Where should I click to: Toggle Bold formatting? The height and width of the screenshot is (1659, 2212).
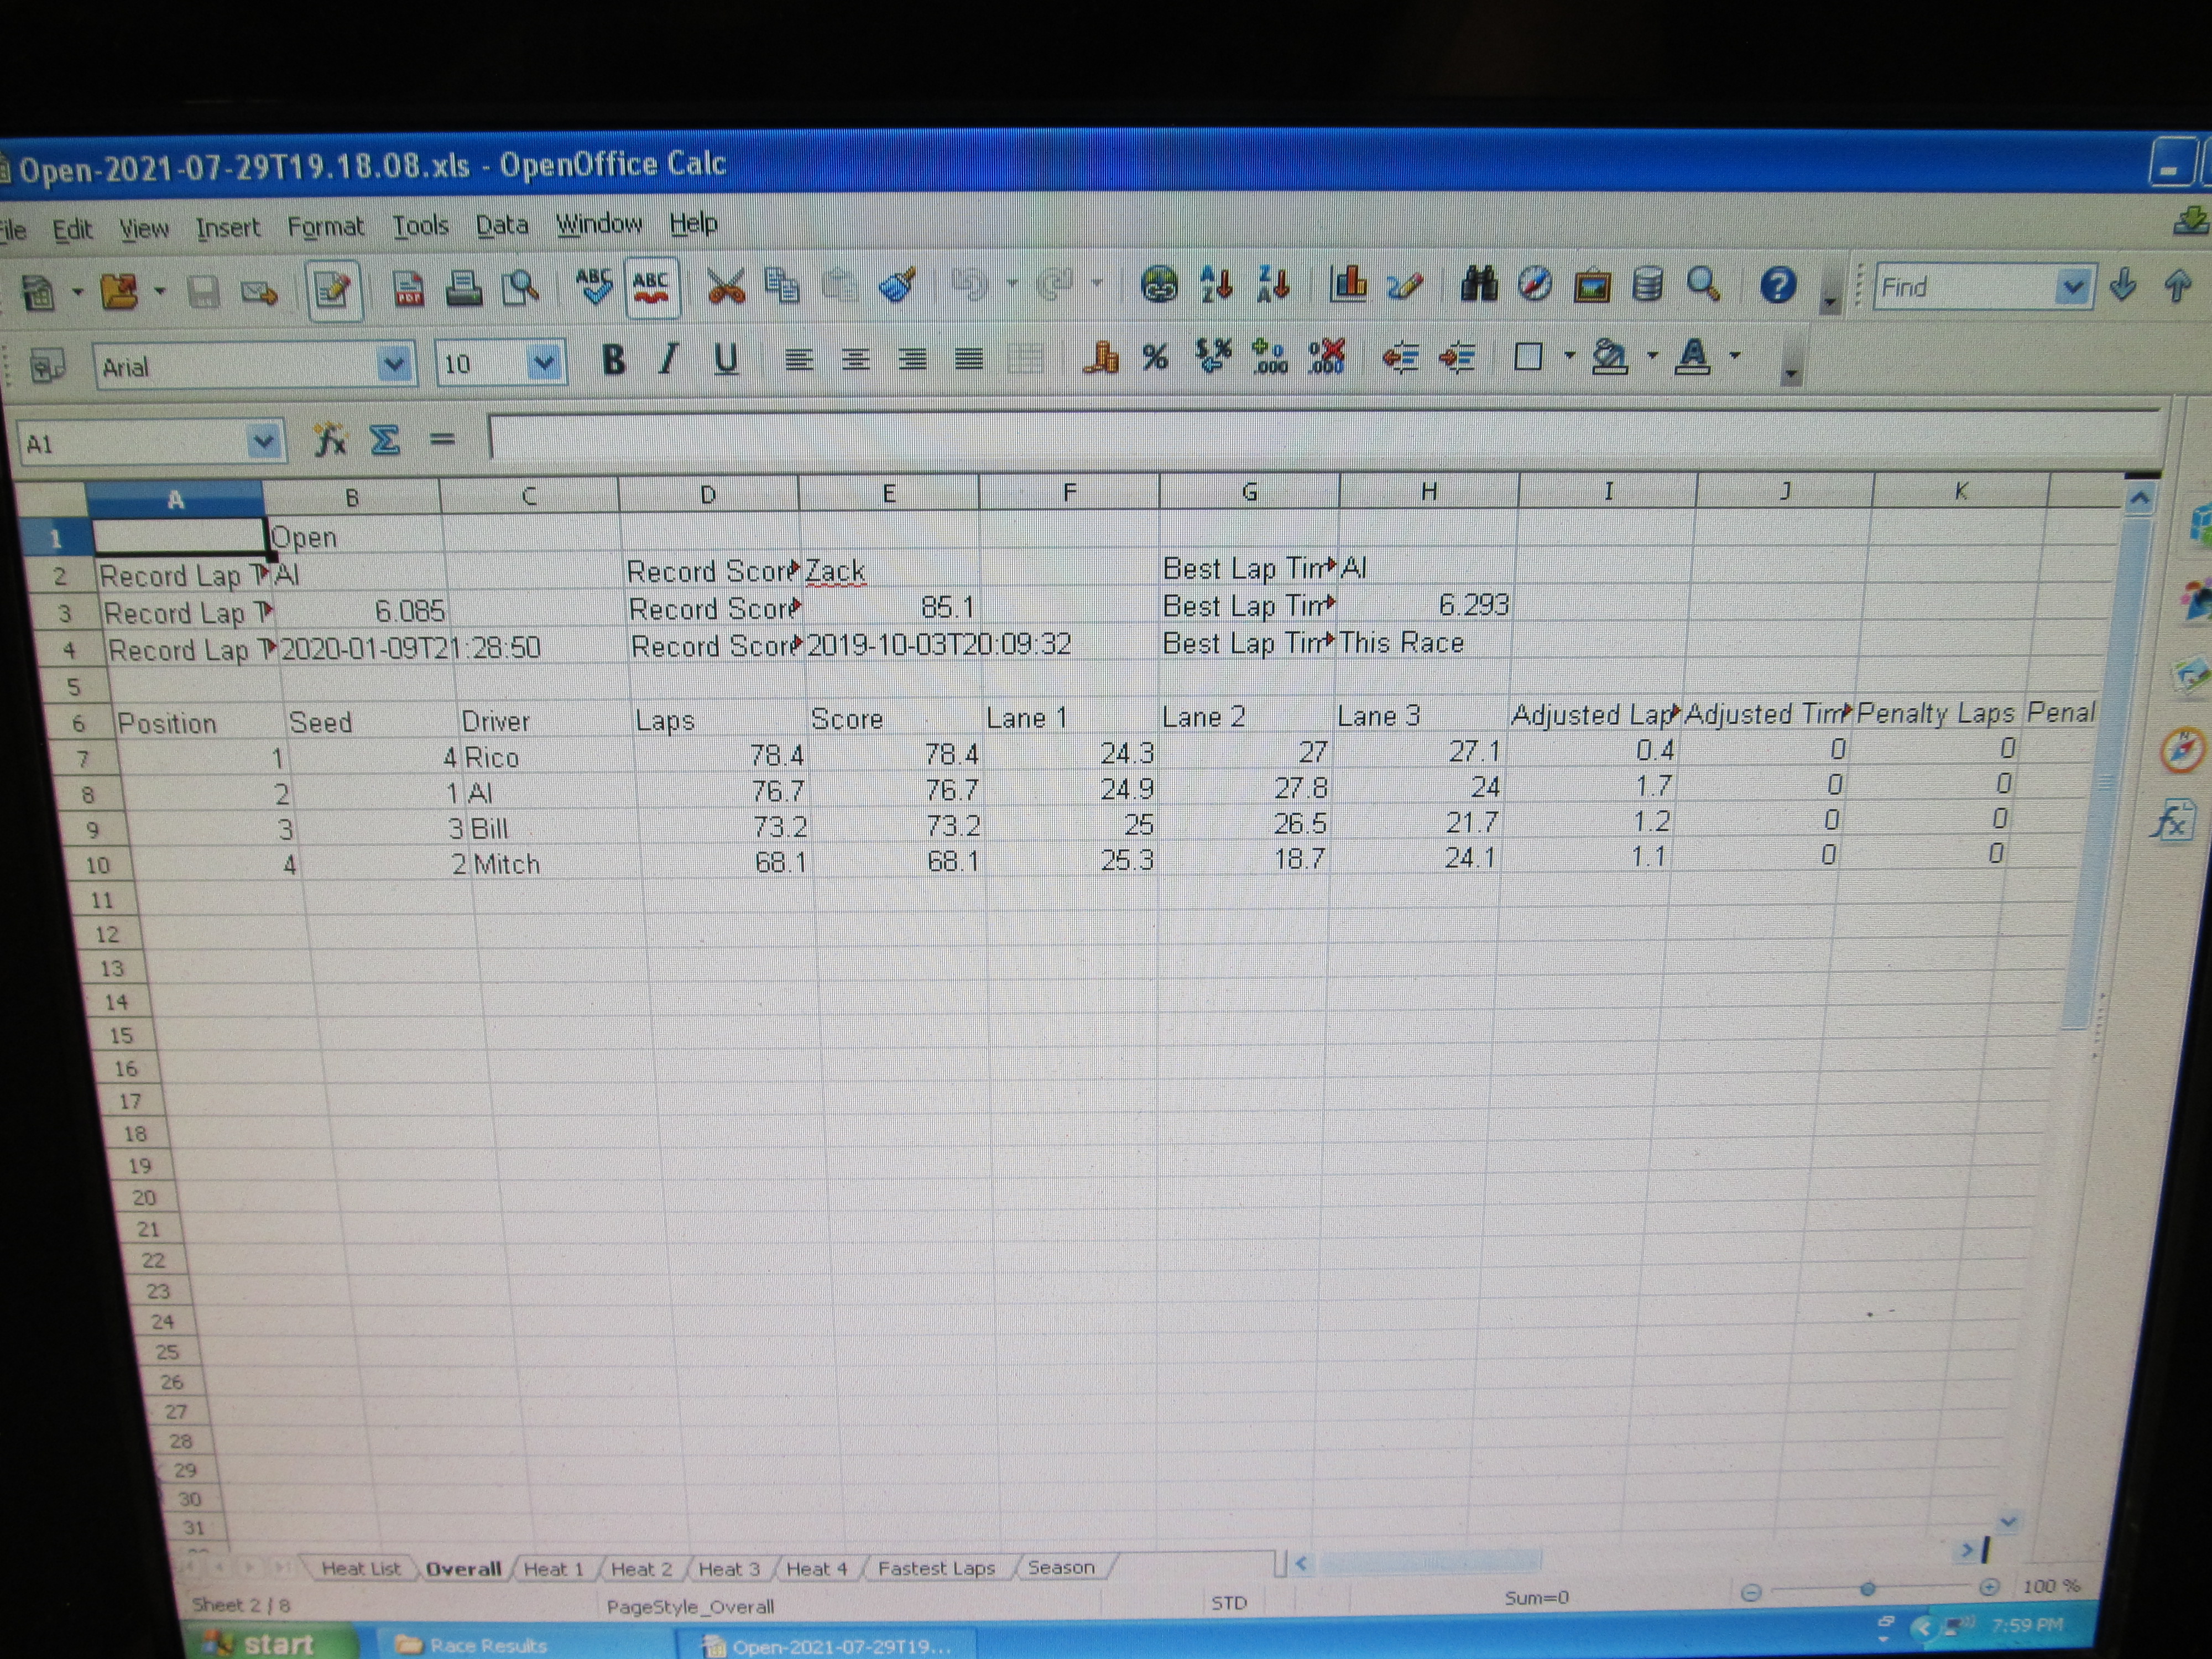coord(613,360)
